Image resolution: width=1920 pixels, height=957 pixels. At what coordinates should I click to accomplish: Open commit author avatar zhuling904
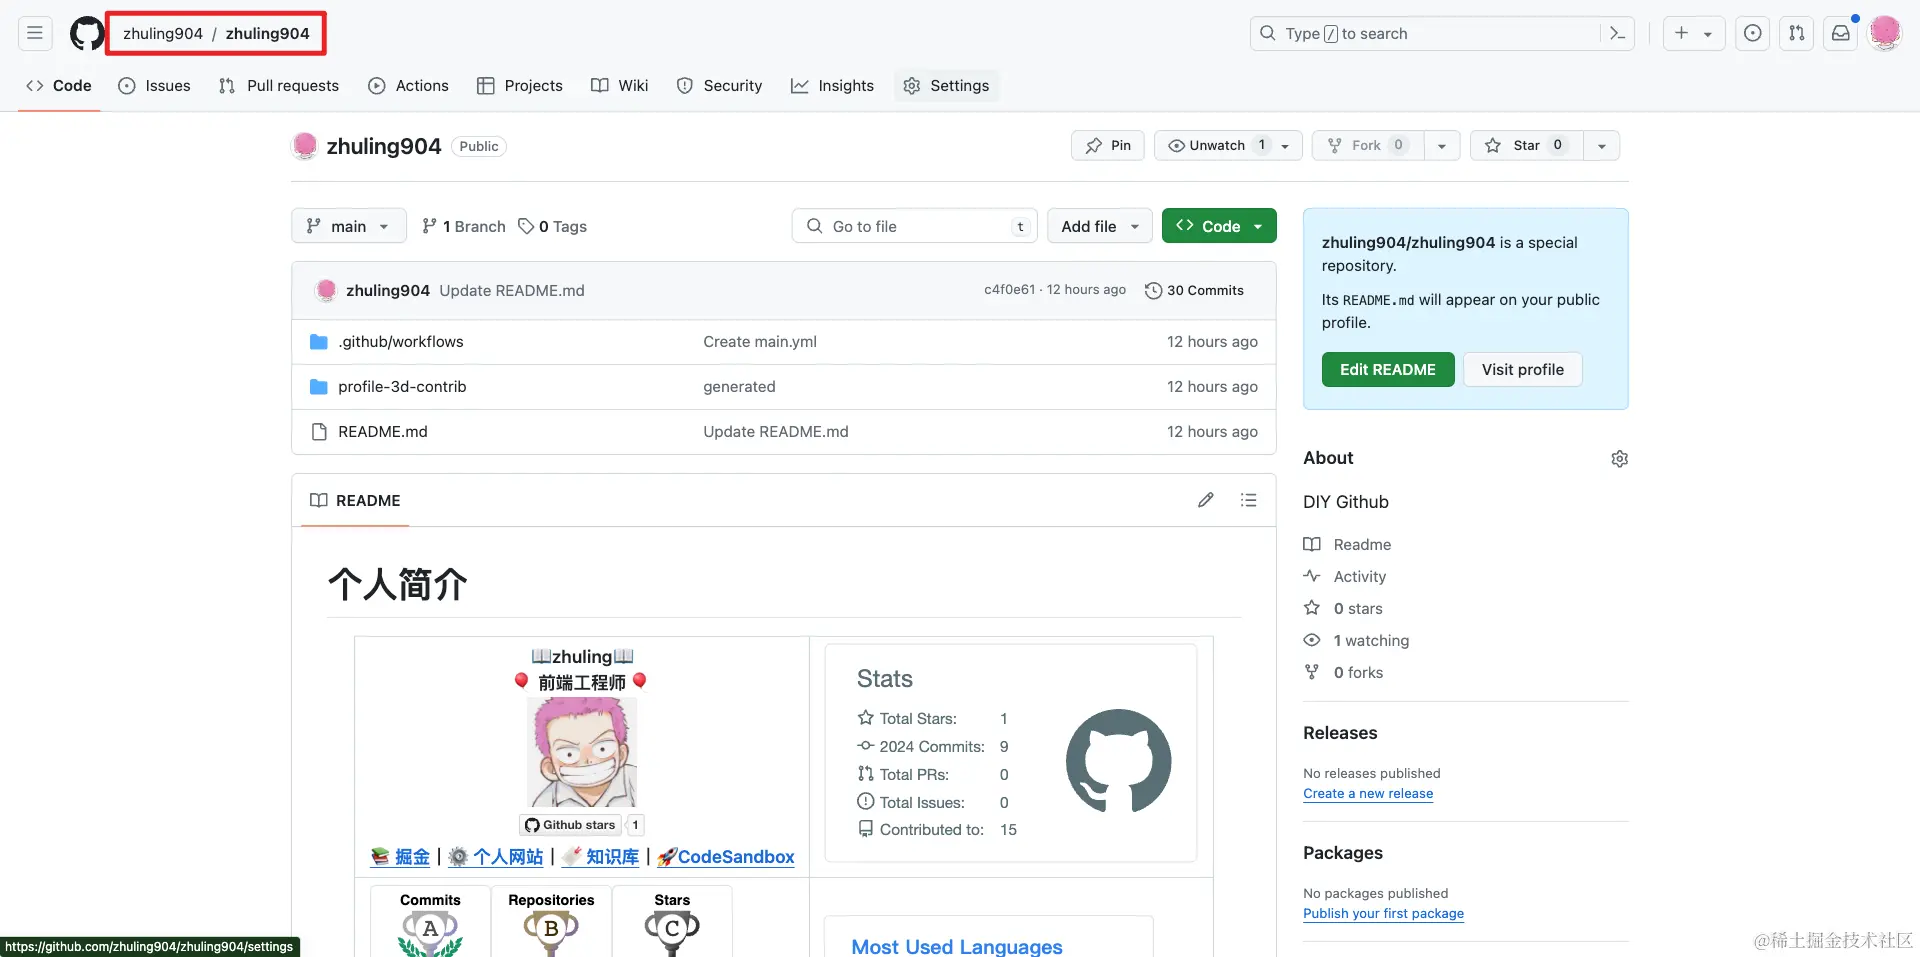tap(326, 290)
